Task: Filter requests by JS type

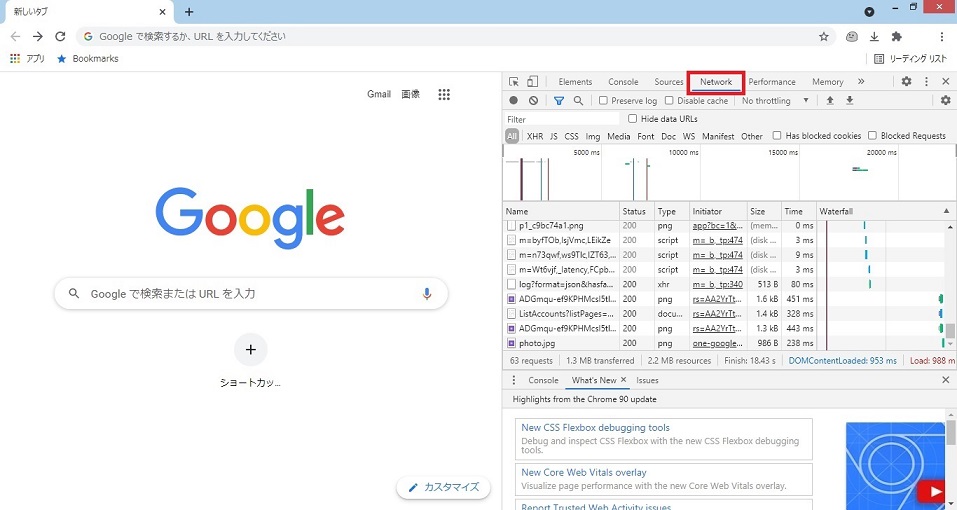Action: [554, 136]
